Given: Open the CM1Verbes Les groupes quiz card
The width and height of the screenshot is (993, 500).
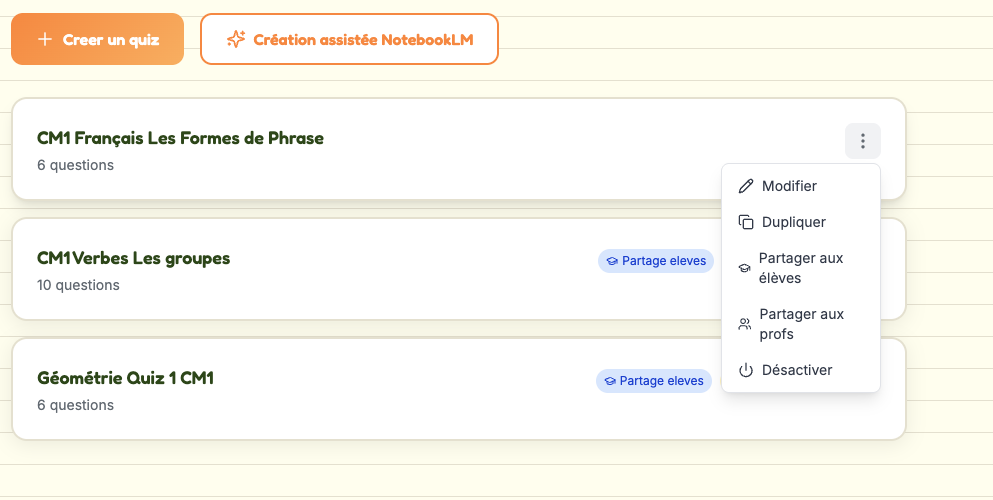Looking at the screenshot, I should (134, 258).
